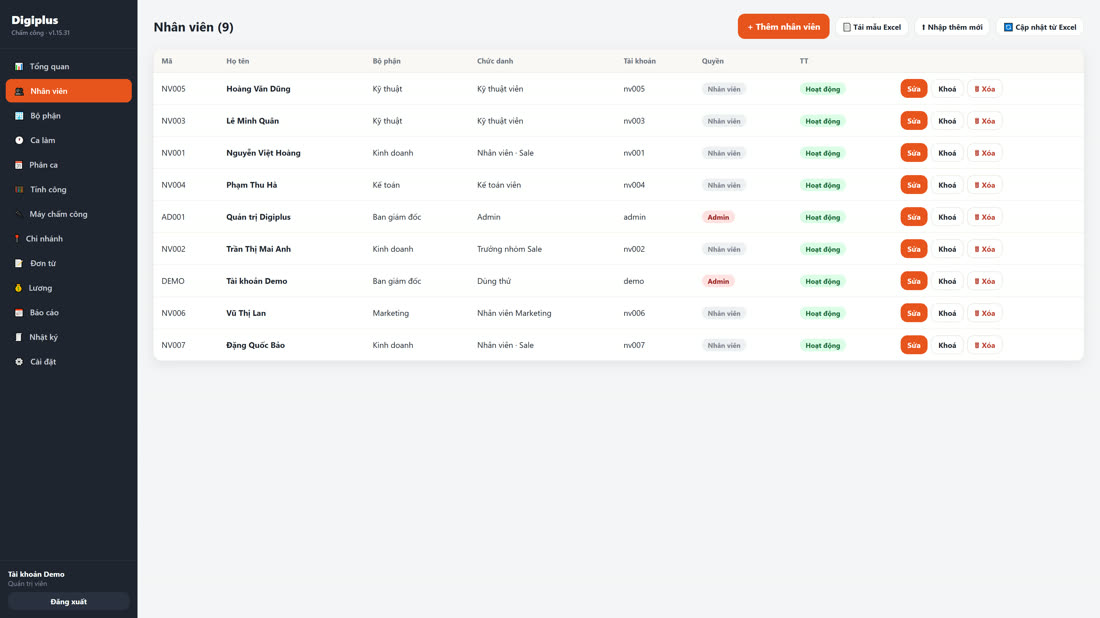The width and height of the screenshot is (1100, 618).
Task: Lock Lê Minh Quân account with Khoá
Action: click(947, 121)
